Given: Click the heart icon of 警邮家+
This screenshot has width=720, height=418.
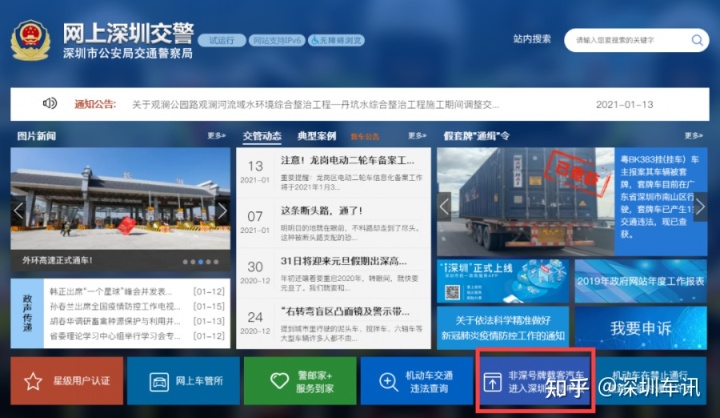Looking at the screenshot, I should coord(279,381).
